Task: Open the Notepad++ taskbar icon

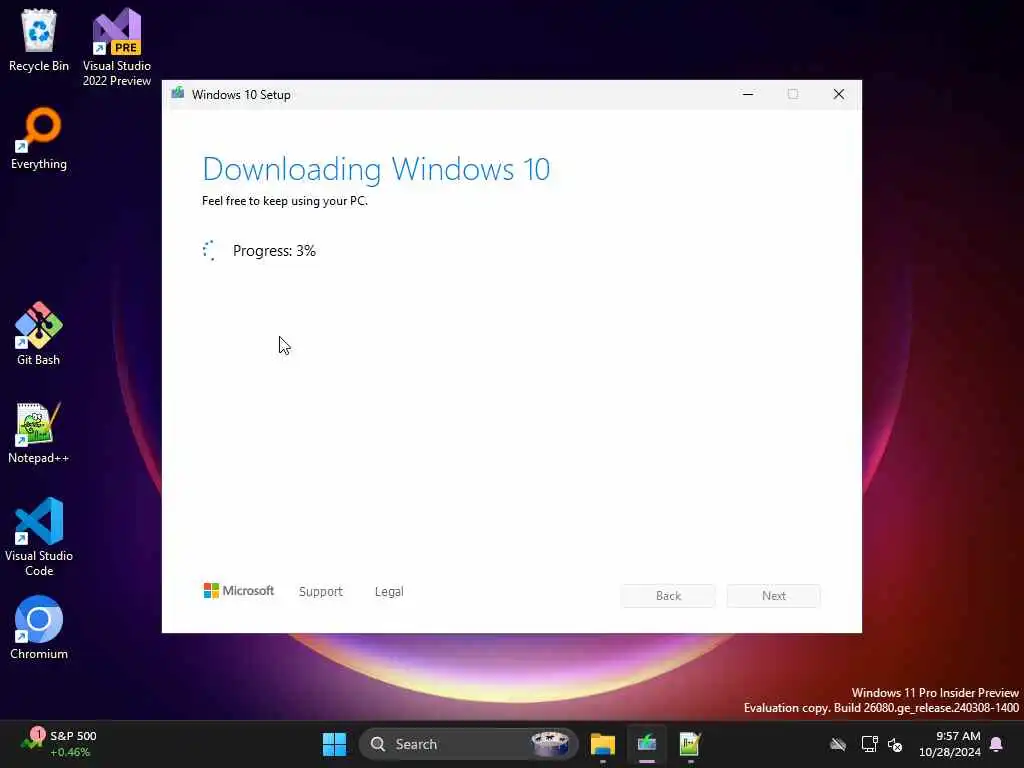Action: tap(690, 744)
